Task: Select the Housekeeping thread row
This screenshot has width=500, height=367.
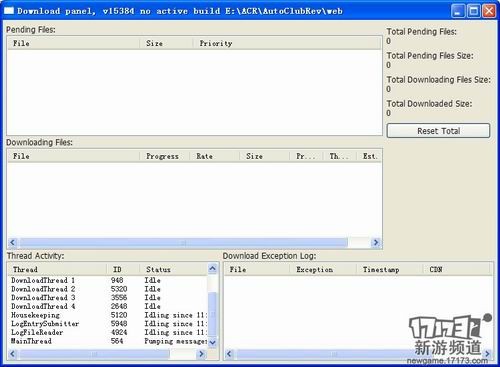Action: tap(107, 315)
